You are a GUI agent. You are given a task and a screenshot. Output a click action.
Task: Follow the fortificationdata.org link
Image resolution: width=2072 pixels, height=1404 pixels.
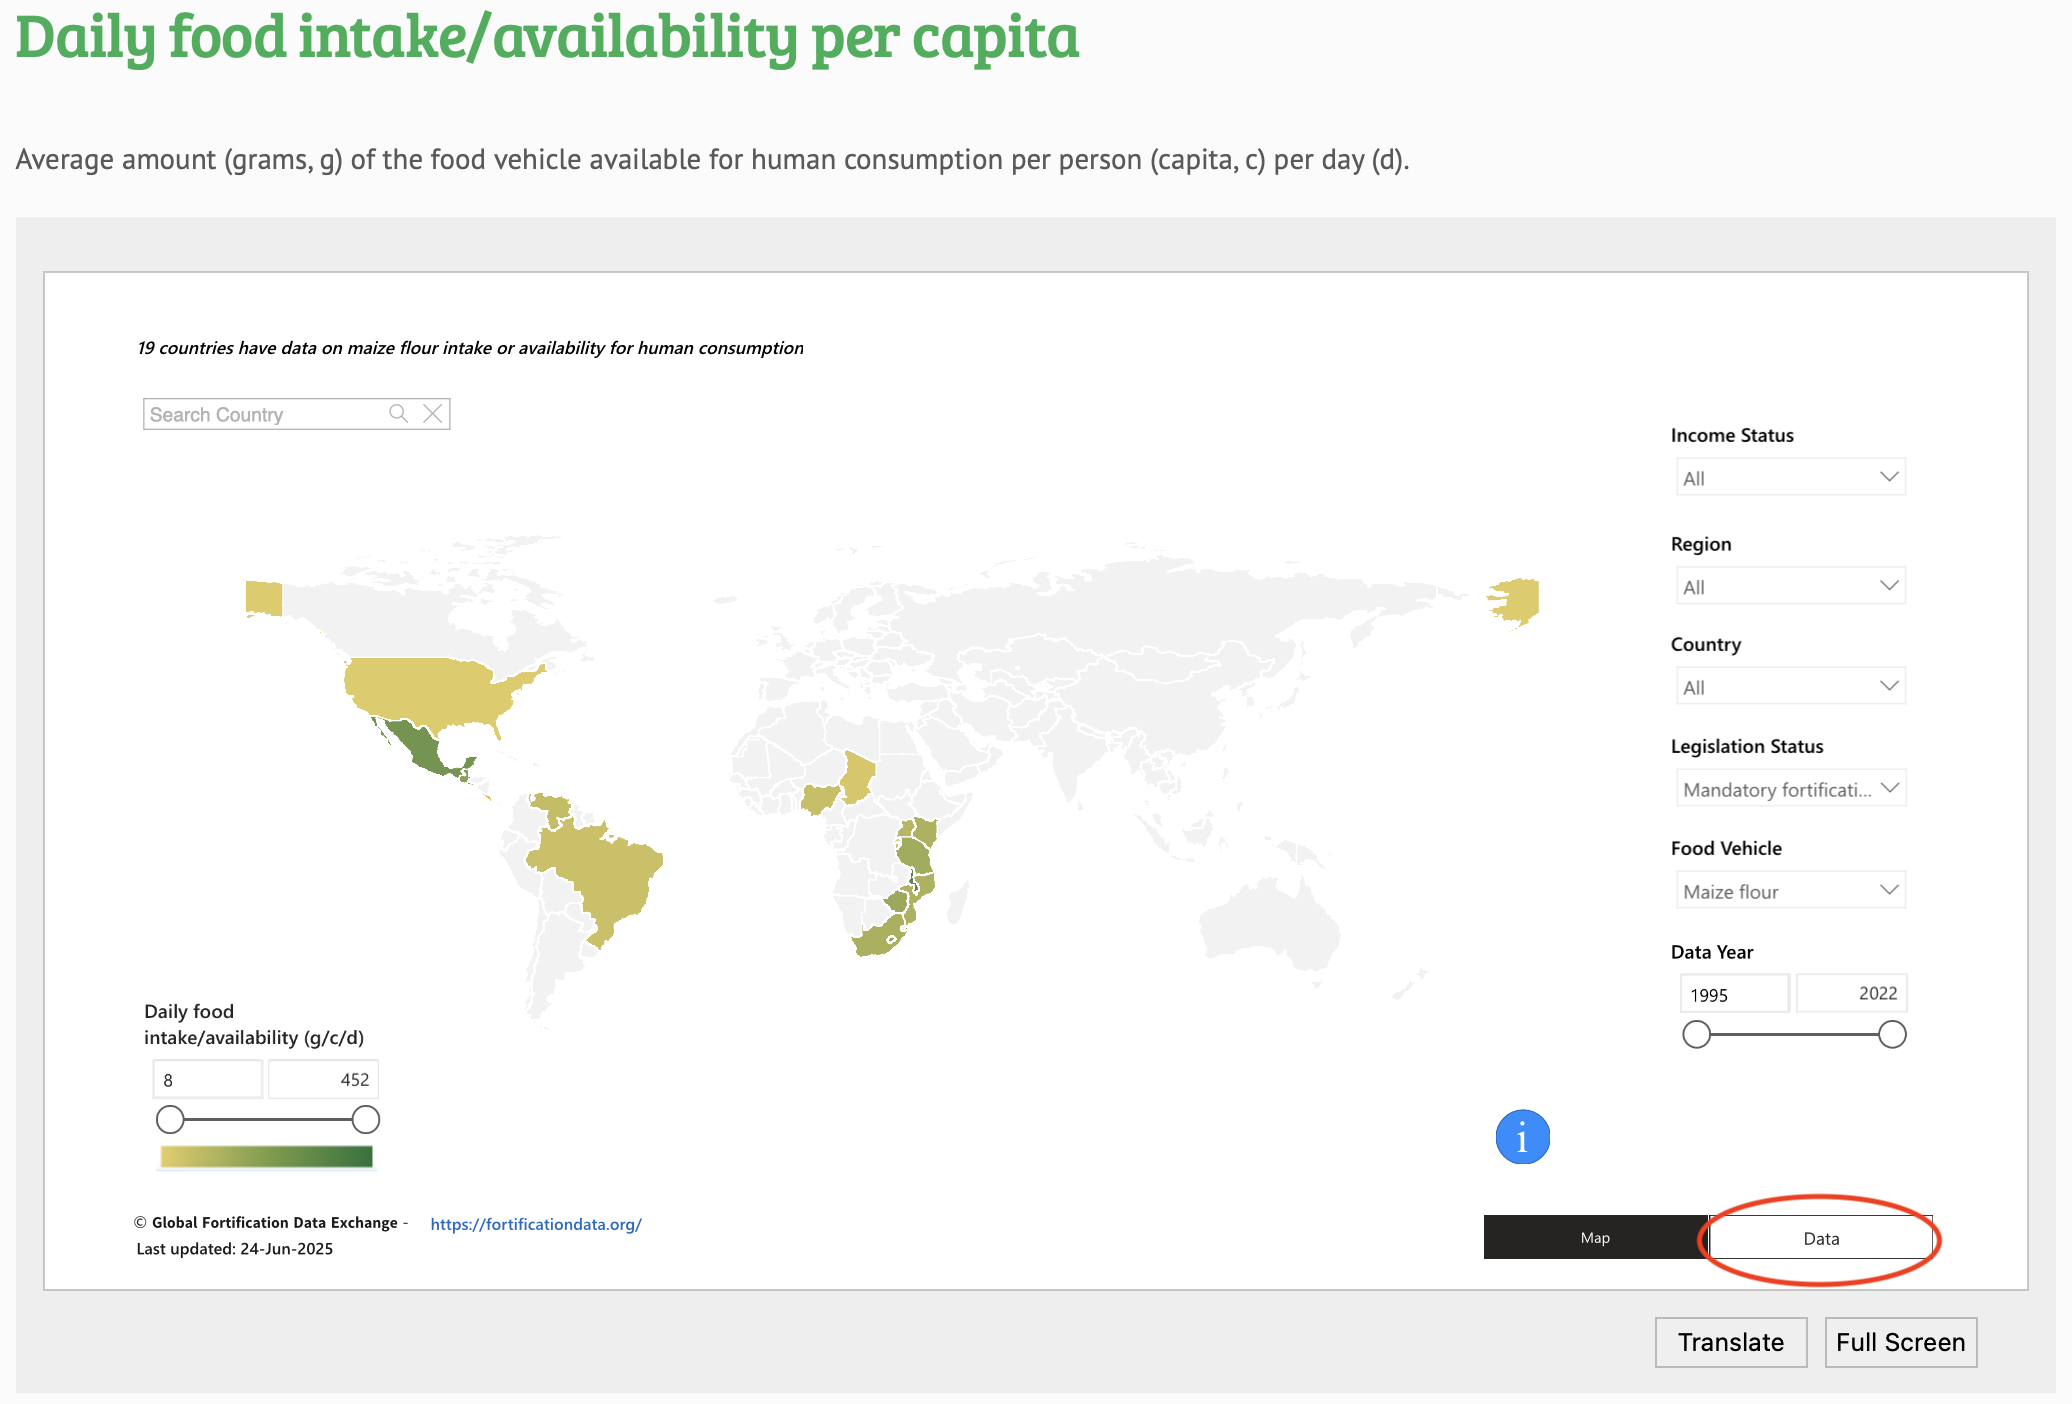[x=535, y=1223]
